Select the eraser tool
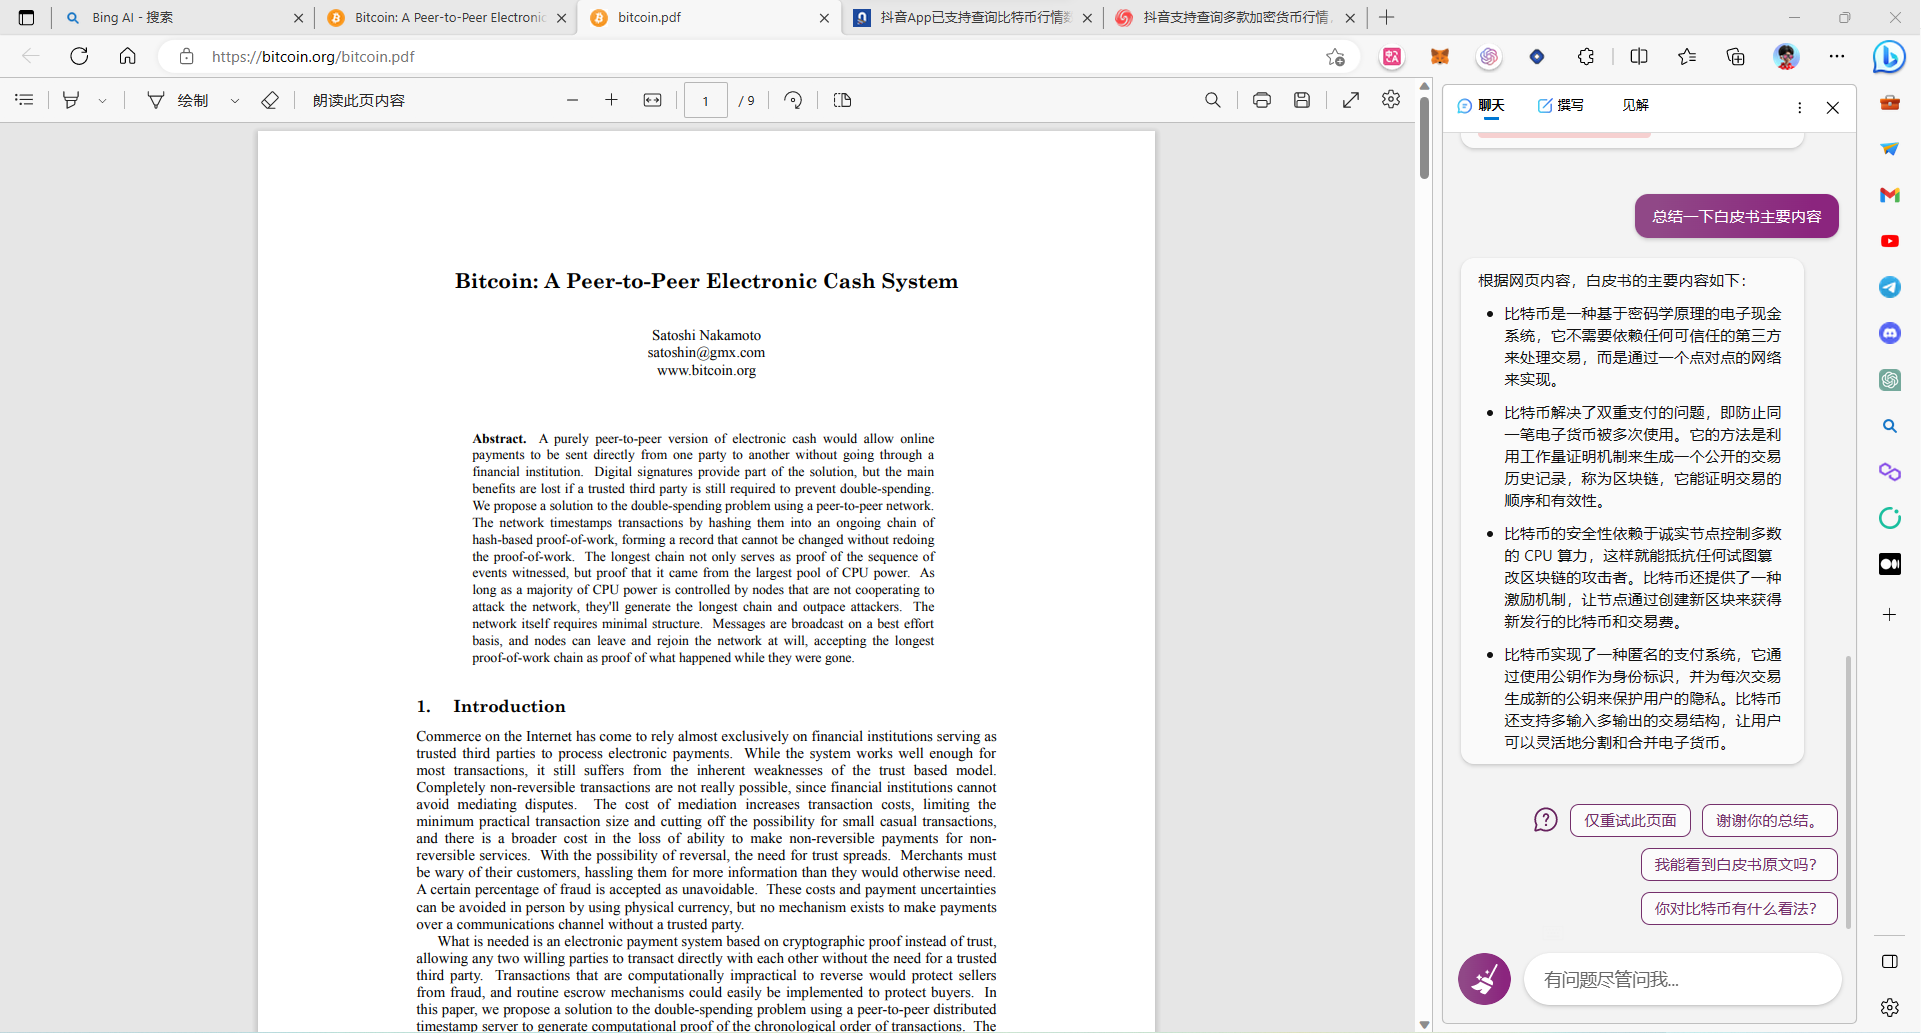 coord(270,100)
